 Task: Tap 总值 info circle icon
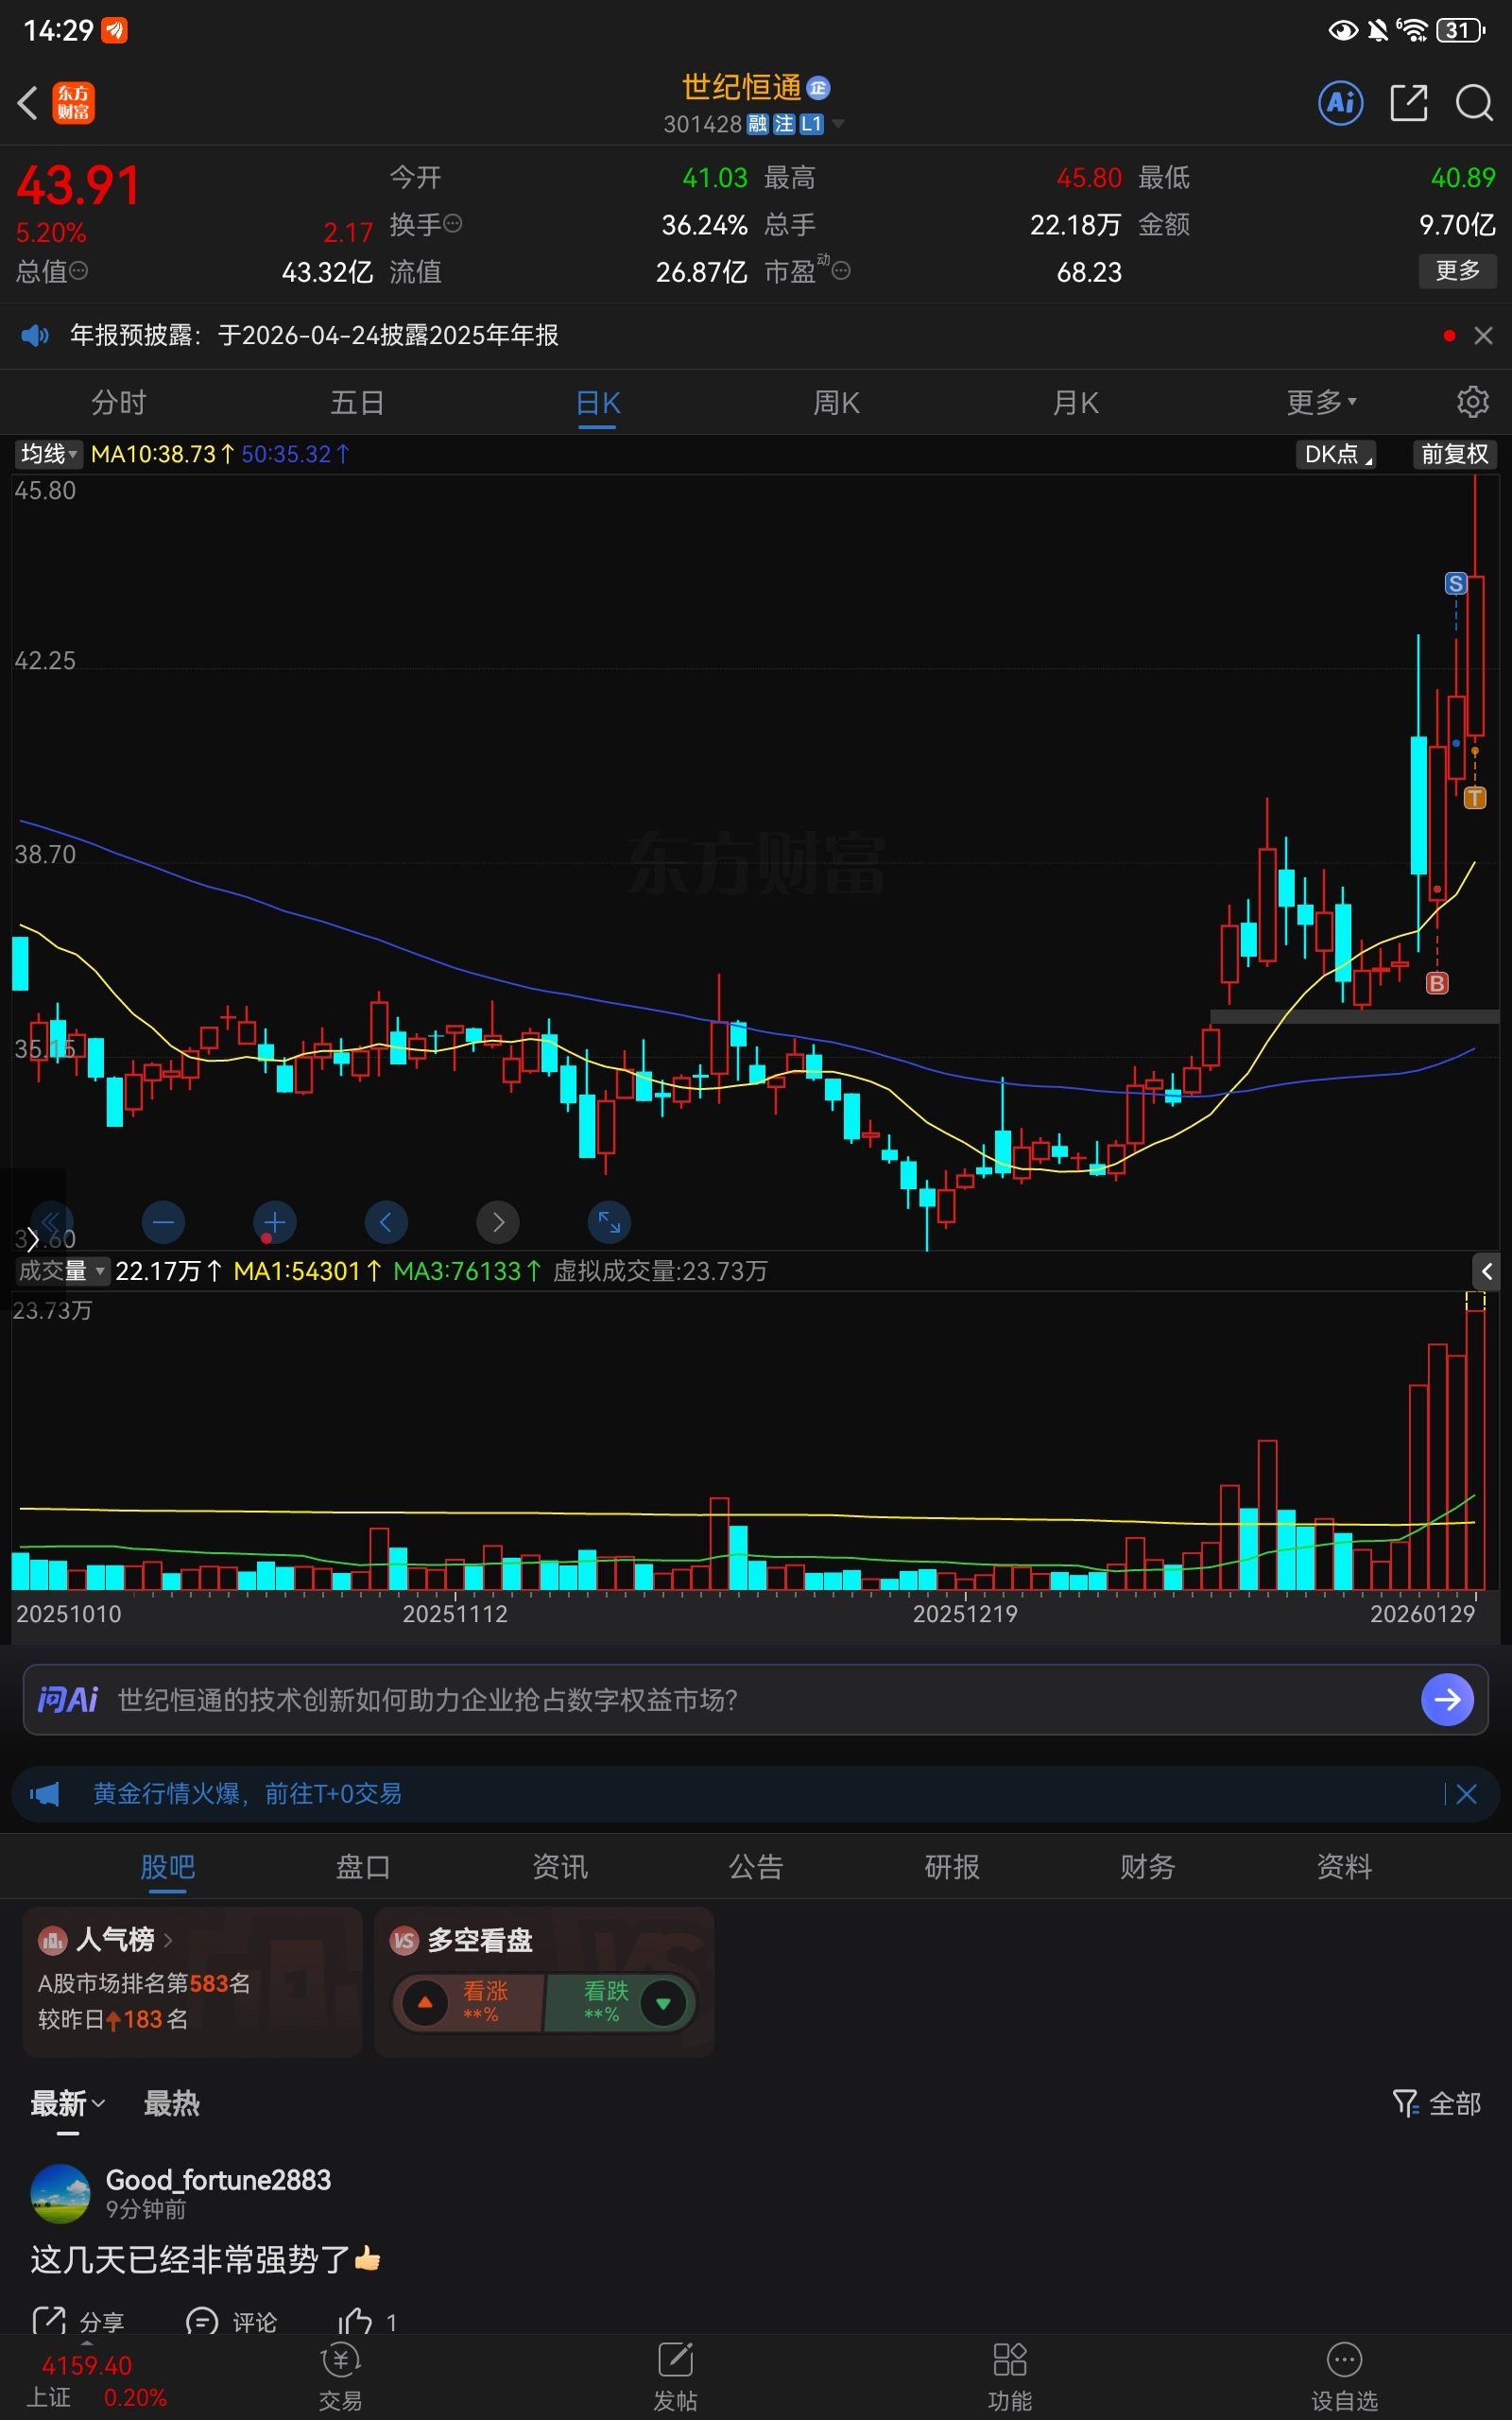point(79,270)
